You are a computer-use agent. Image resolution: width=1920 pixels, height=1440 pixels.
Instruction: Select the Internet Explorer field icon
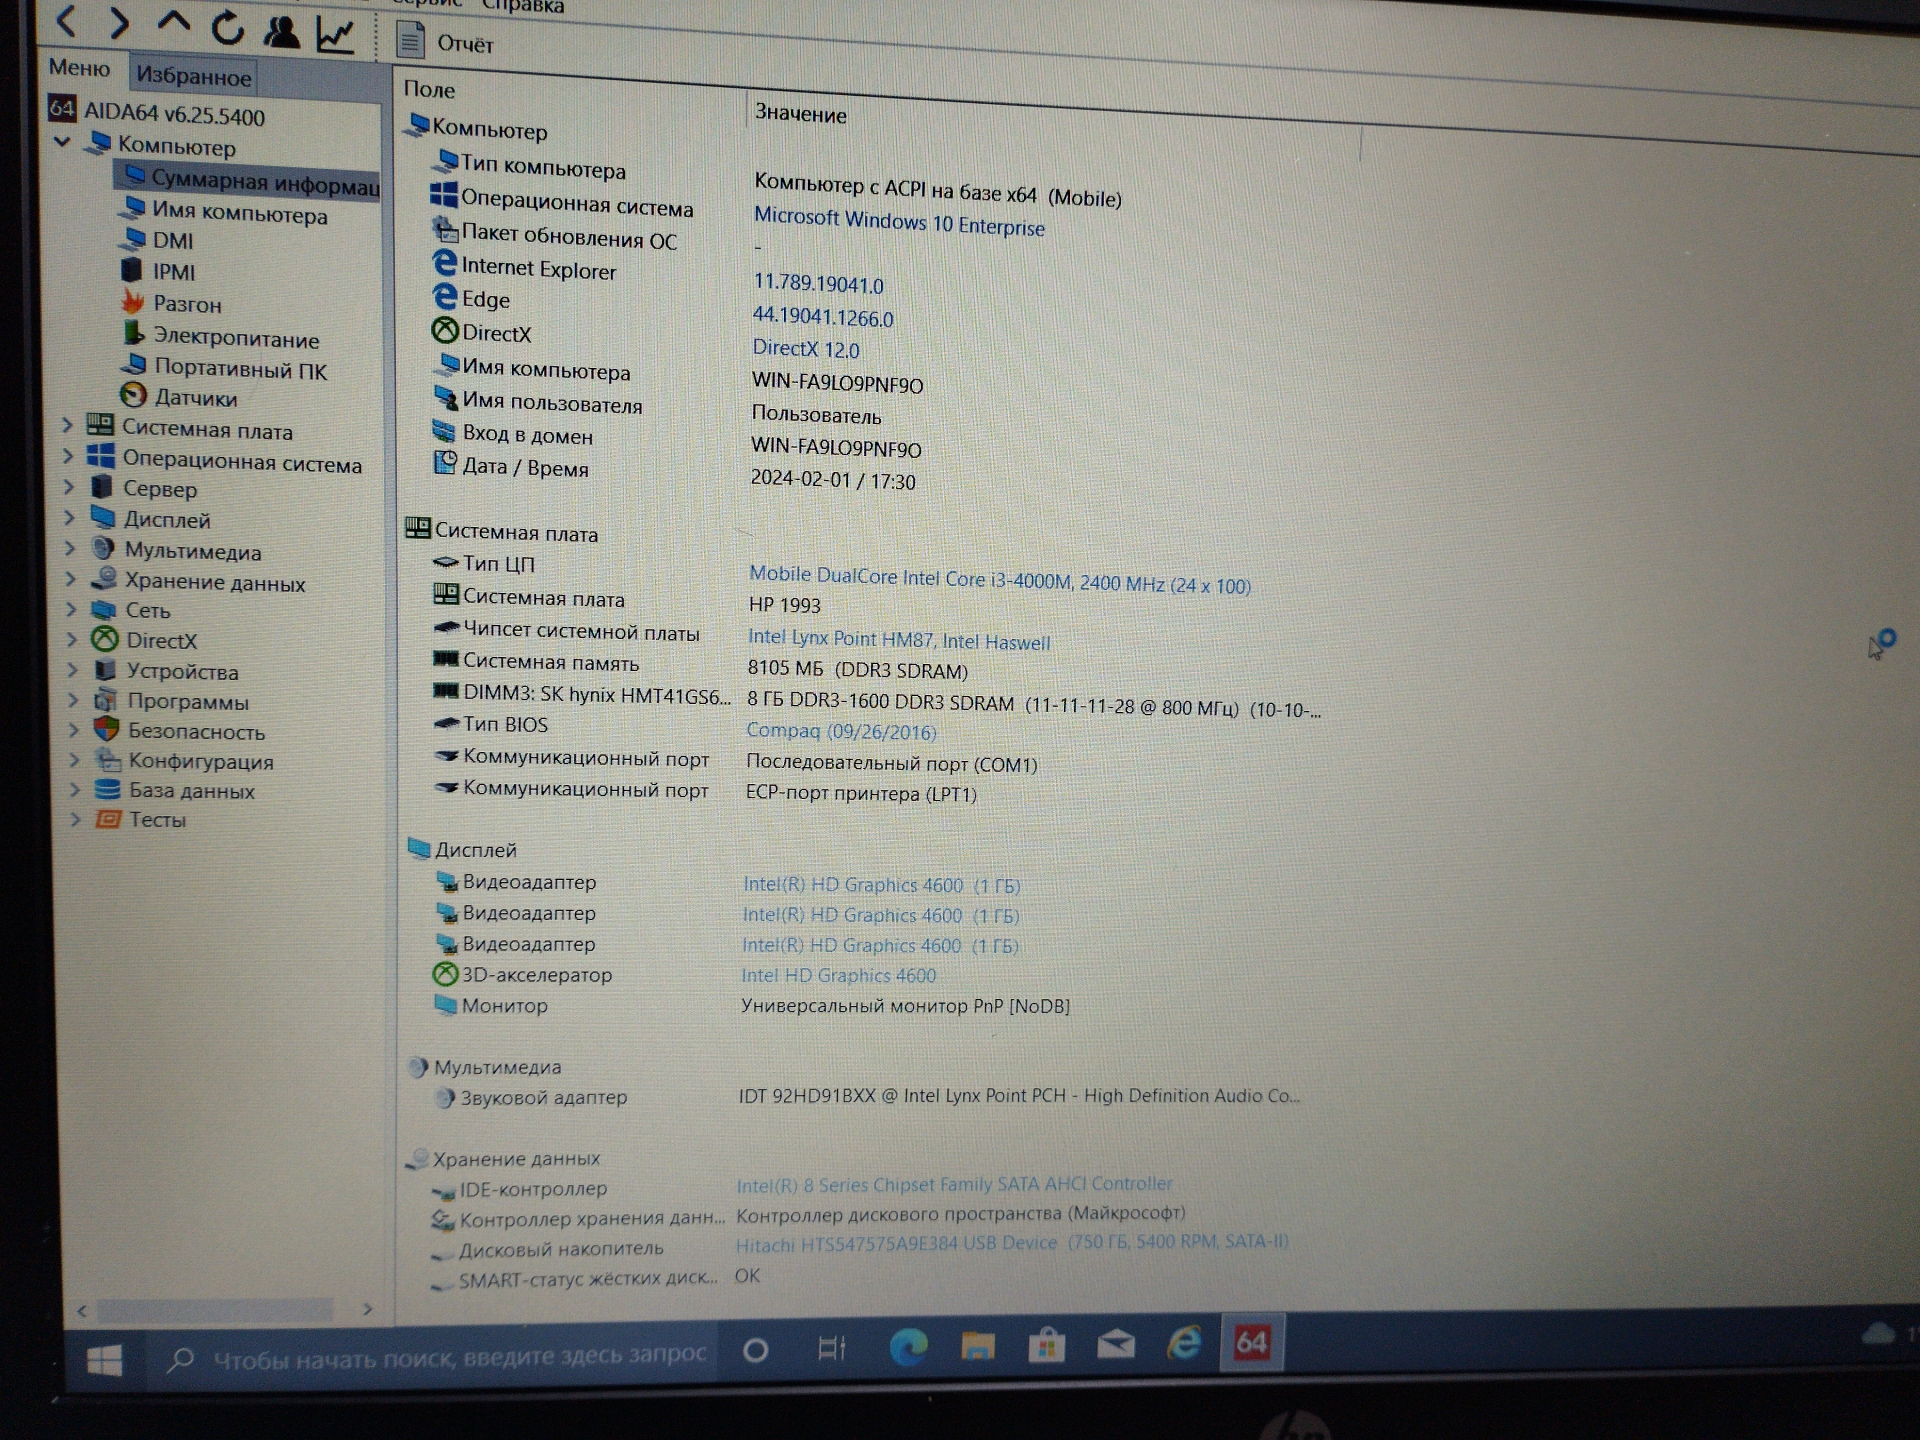coord(444,263)
